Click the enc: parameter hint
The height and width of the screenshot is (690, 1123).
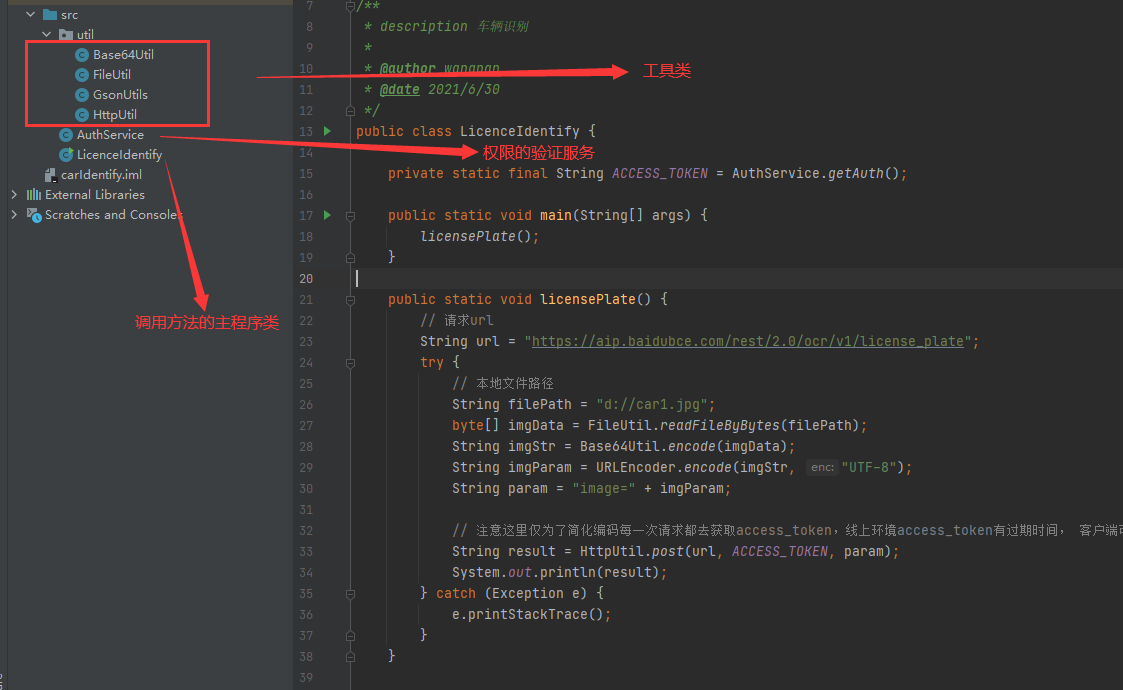pos(822,467)
